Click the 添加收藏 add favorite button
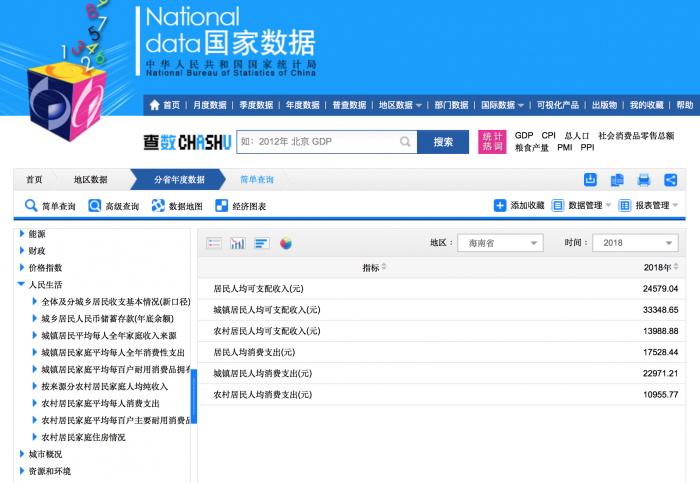 click(519, 205)
